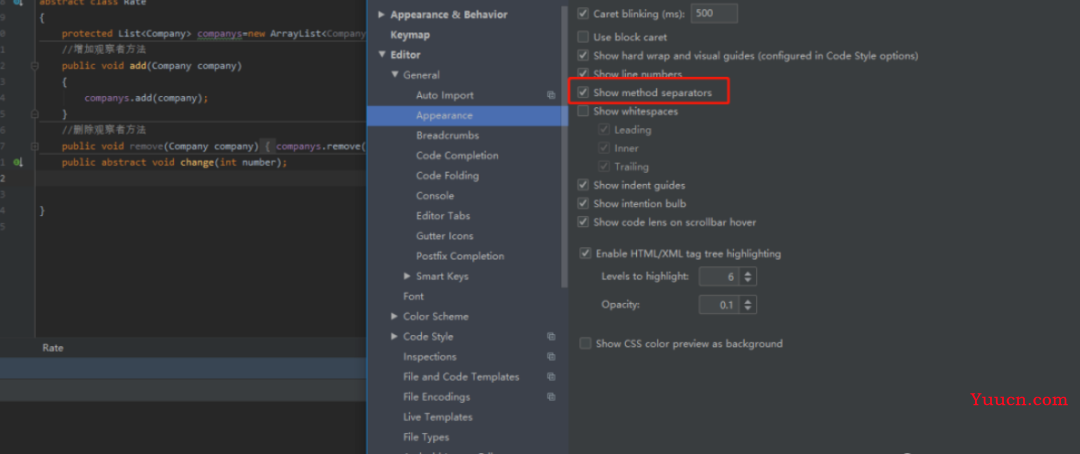The width and height of the screenshot is (1080, 454).
Task: Click the fold marker beside public void add
Action: click(34, 66)
